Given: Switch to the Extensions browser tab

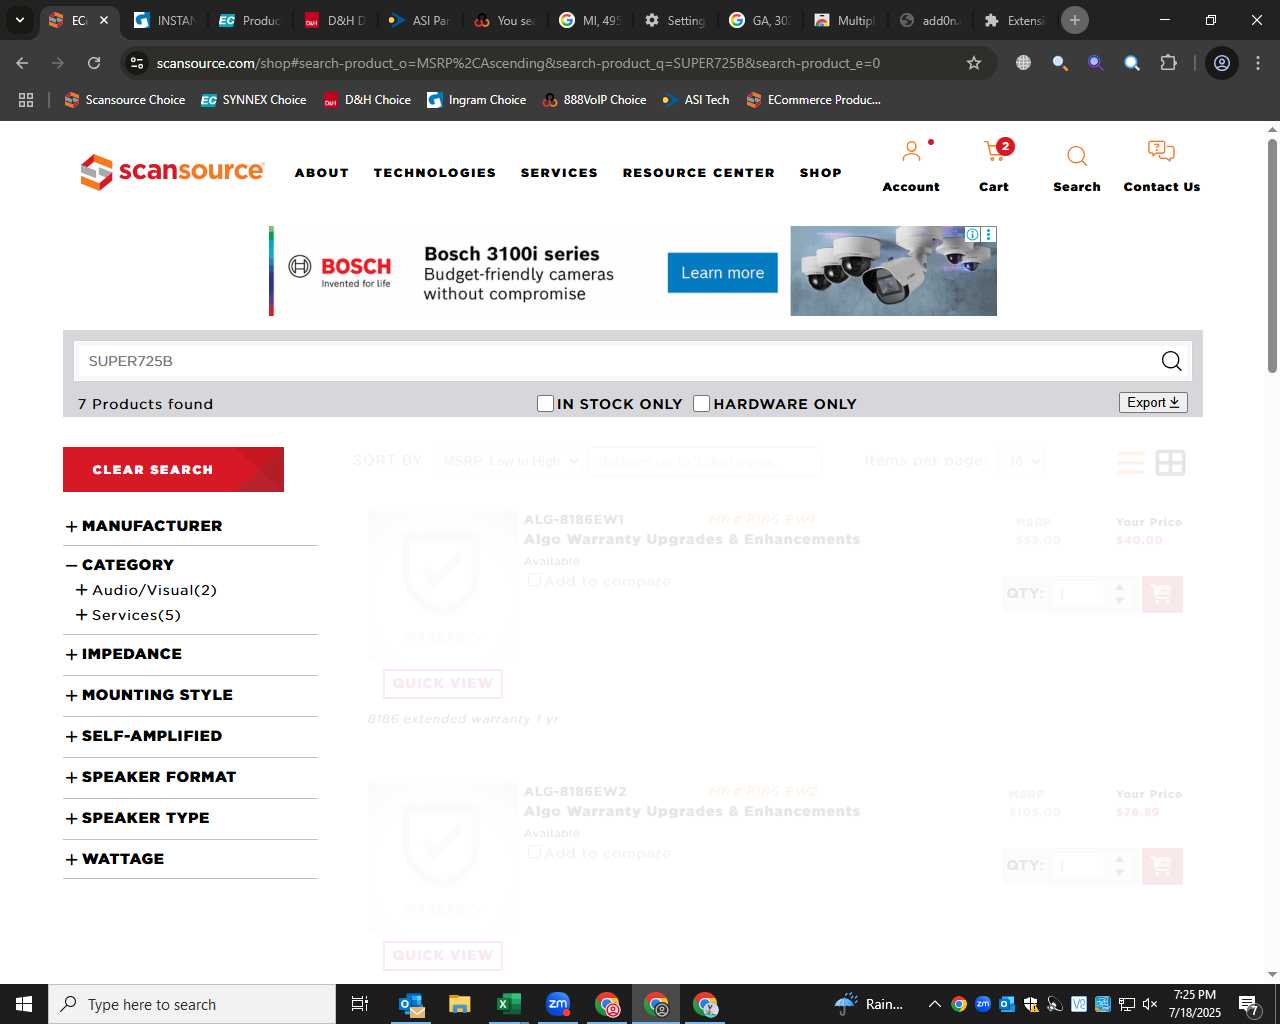Looking at the screenshot, I should click(1016, 20).
